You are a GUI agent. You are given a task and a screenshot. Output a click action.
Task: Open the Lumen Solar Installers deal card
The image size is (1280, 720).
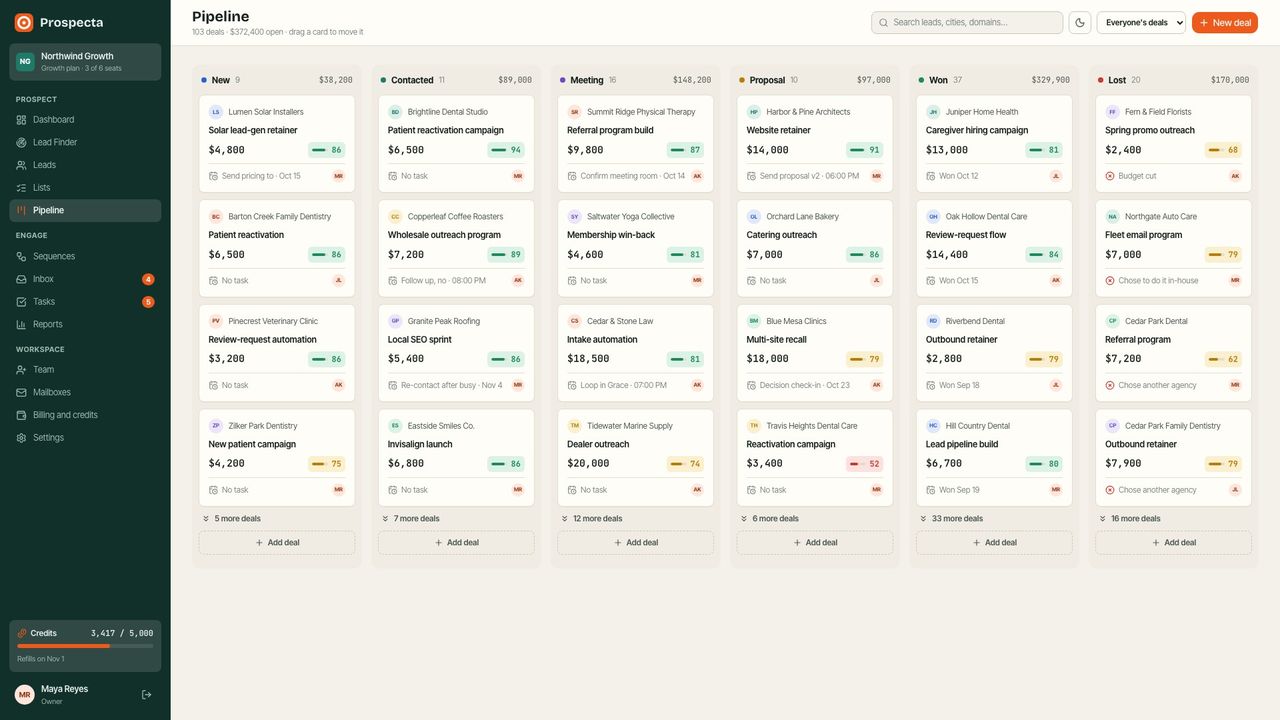277,143
